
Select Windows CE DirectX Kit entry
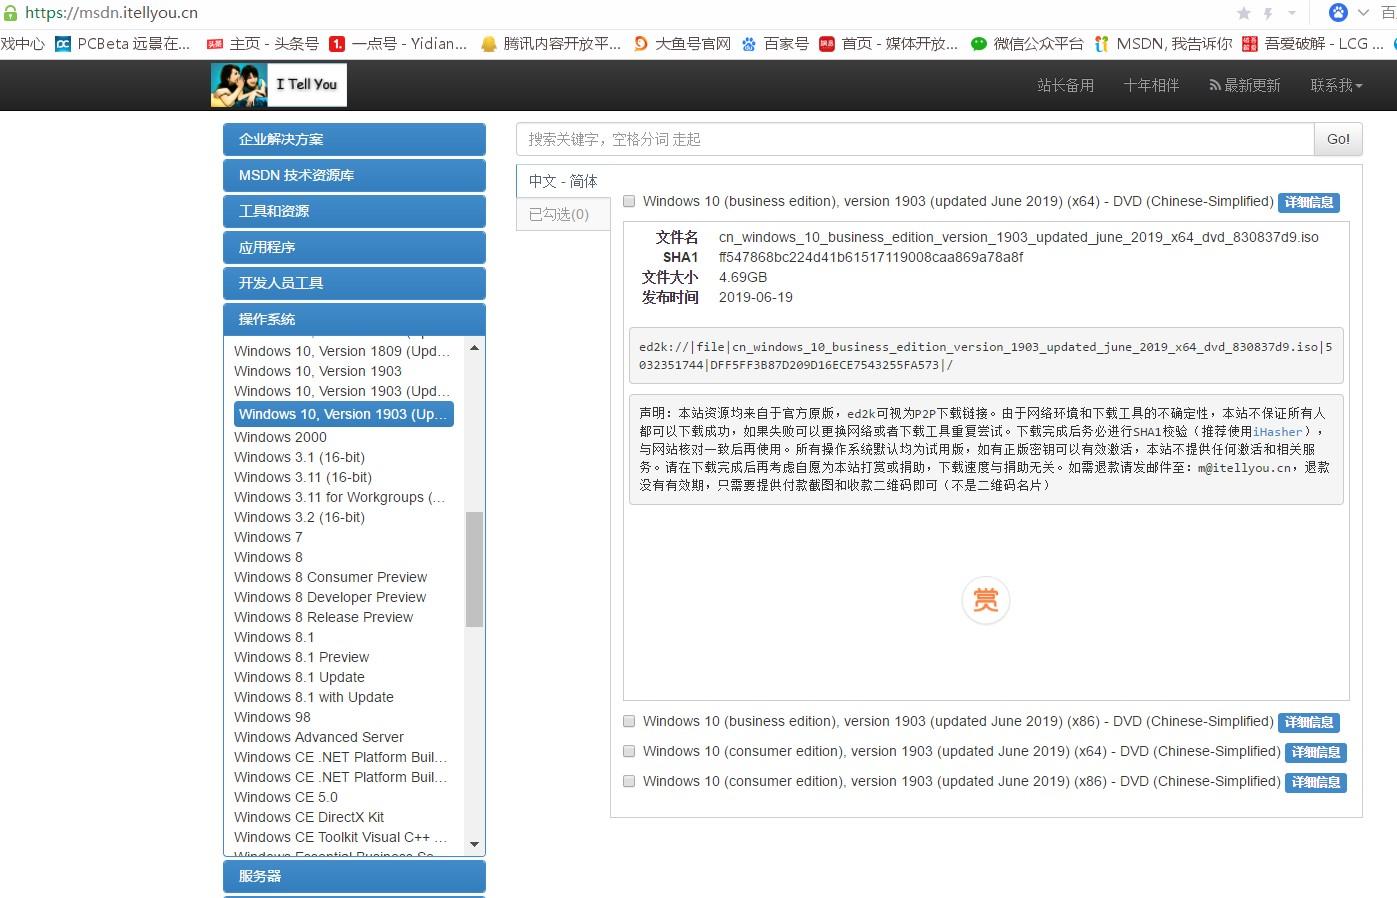click(x=309, y=817)
